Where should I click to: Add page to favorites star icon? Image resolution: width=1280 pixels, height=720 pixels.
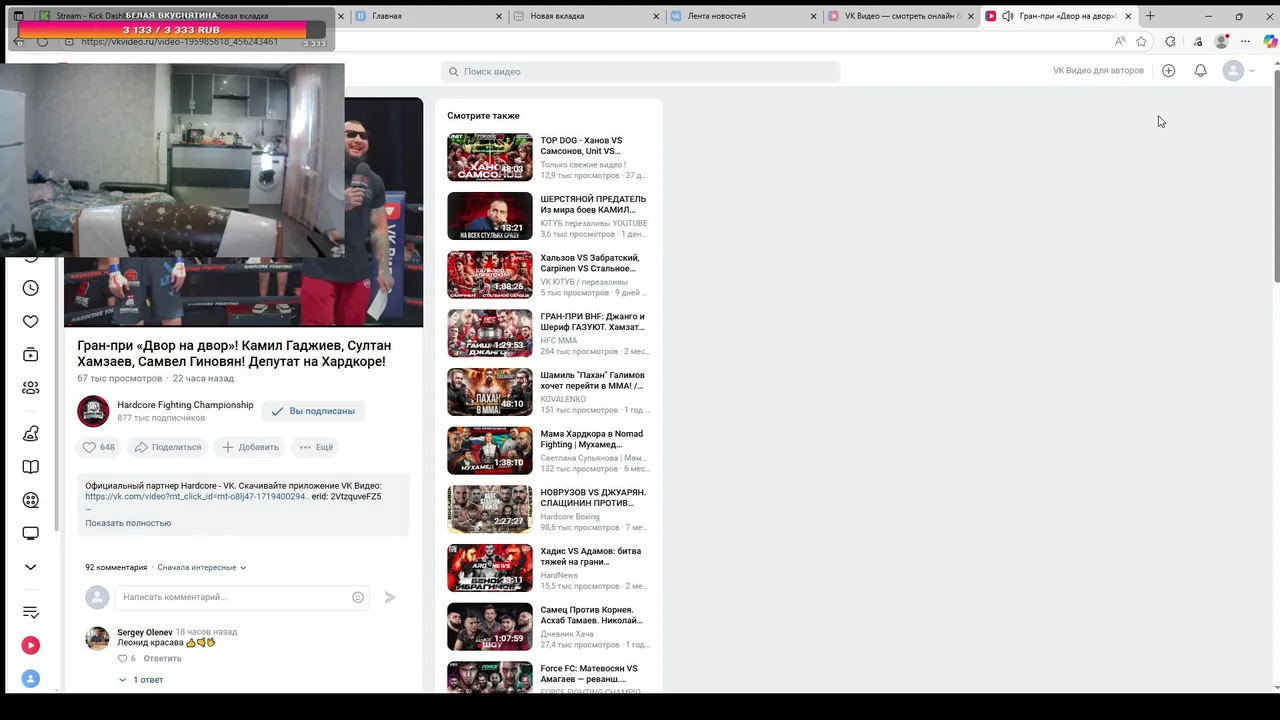point(1142,41)
